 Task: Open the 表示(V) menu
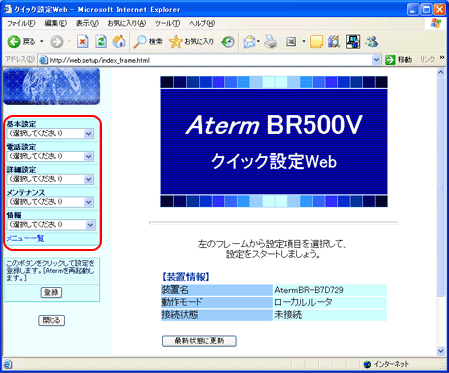87,23
